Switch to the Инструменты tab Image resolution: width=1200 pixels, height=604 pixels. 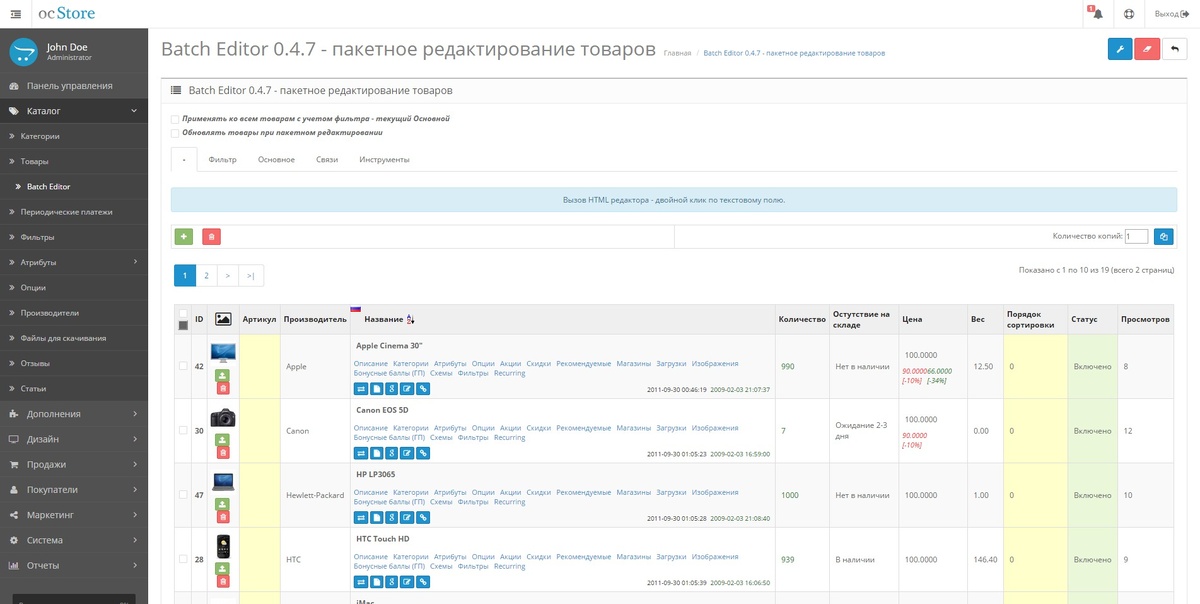click(x=384, y=160)
